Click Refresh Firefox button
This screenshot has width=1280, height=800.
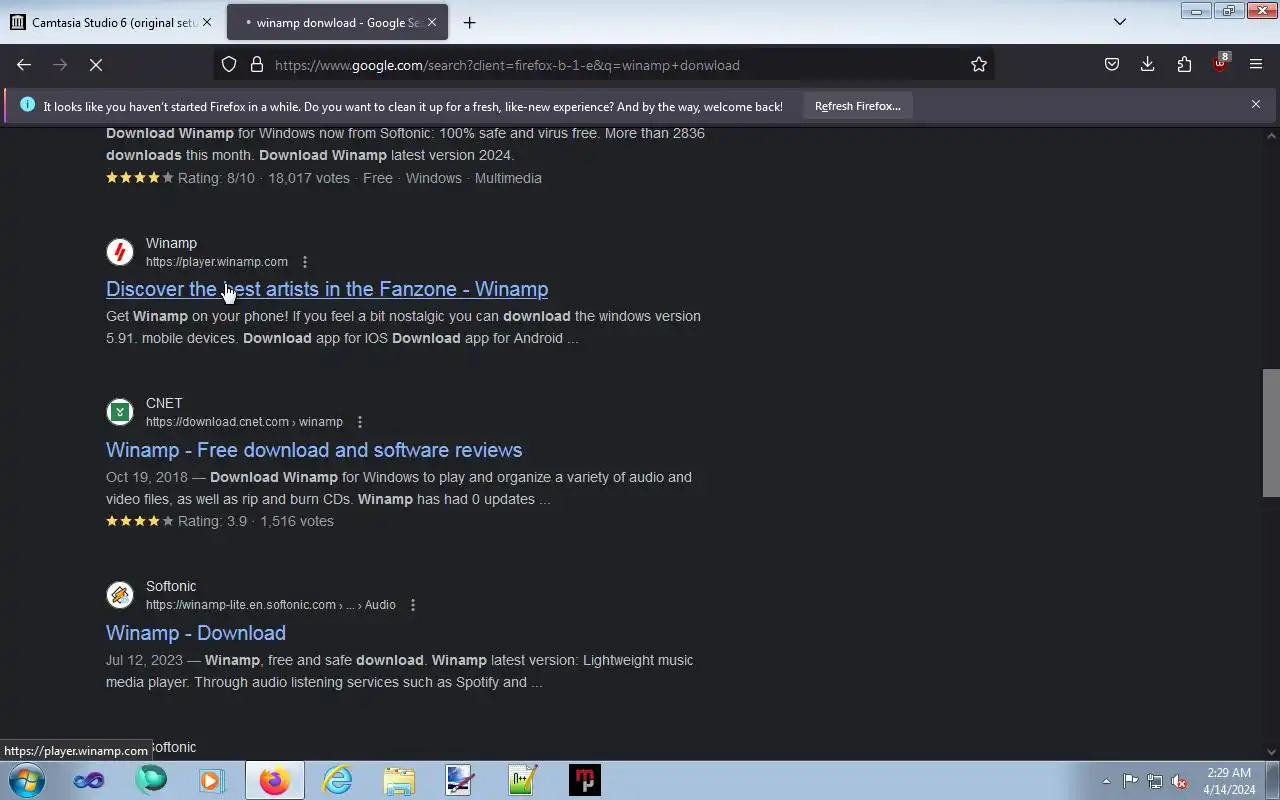pyautogui.click(x=857, y=106)
